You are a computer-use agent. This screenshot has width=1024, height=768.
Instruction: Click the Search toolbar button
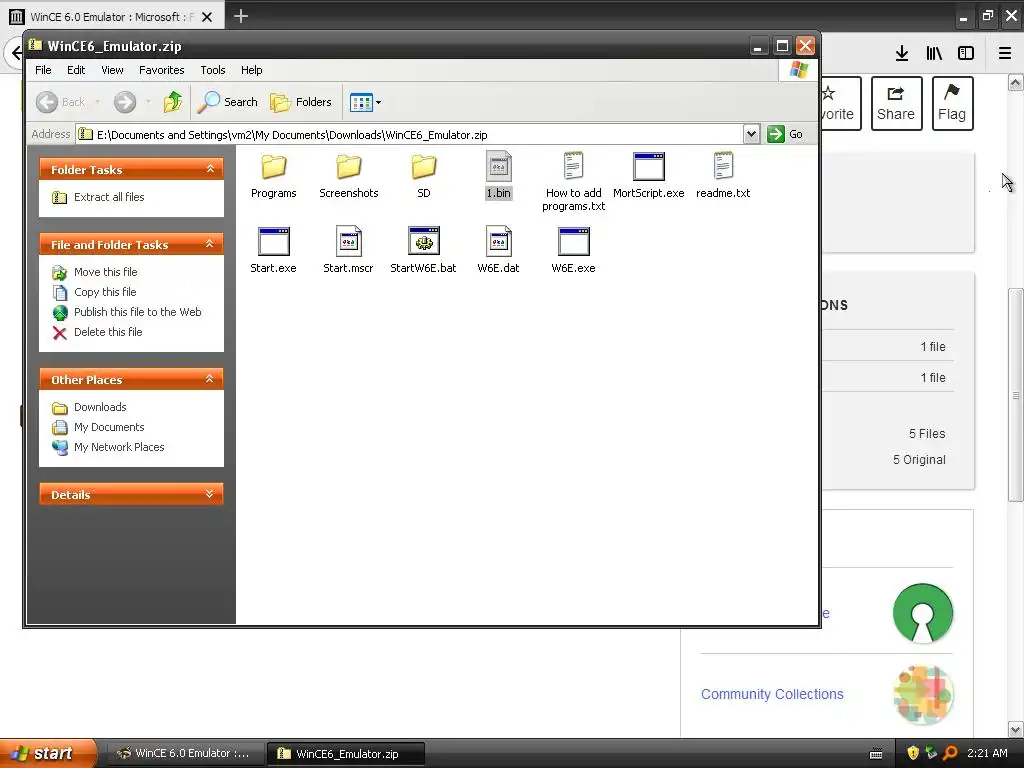click(228, 102)
